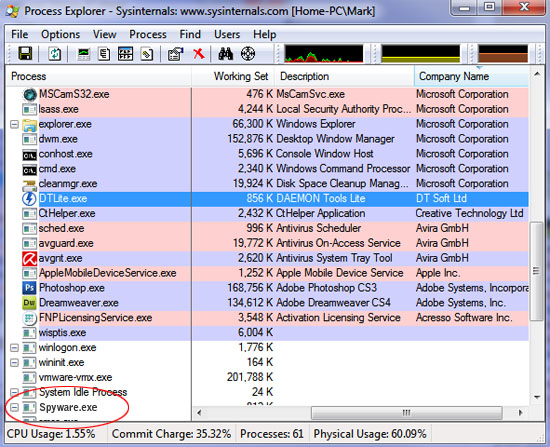Click the binoculars Find Handle icon
The image size is (550, 447).
point(226,54)
